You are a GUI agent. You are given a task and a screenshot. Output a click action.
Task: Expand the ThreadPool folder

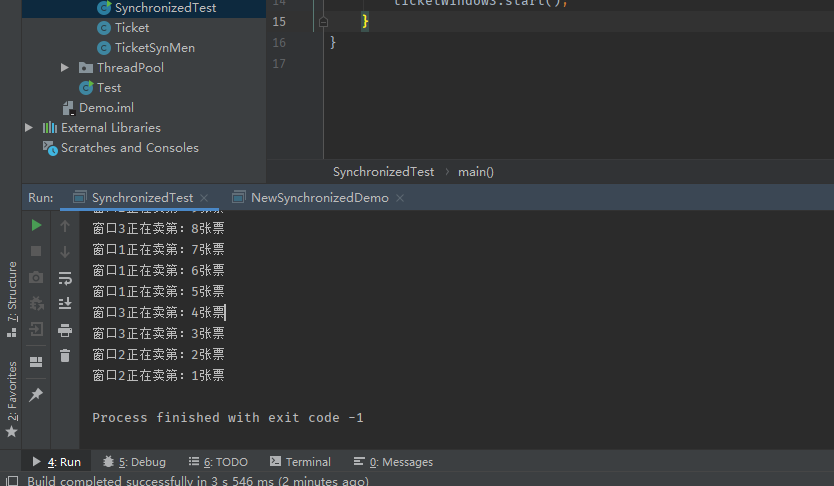pyautogui.click(x=64, y=68)
